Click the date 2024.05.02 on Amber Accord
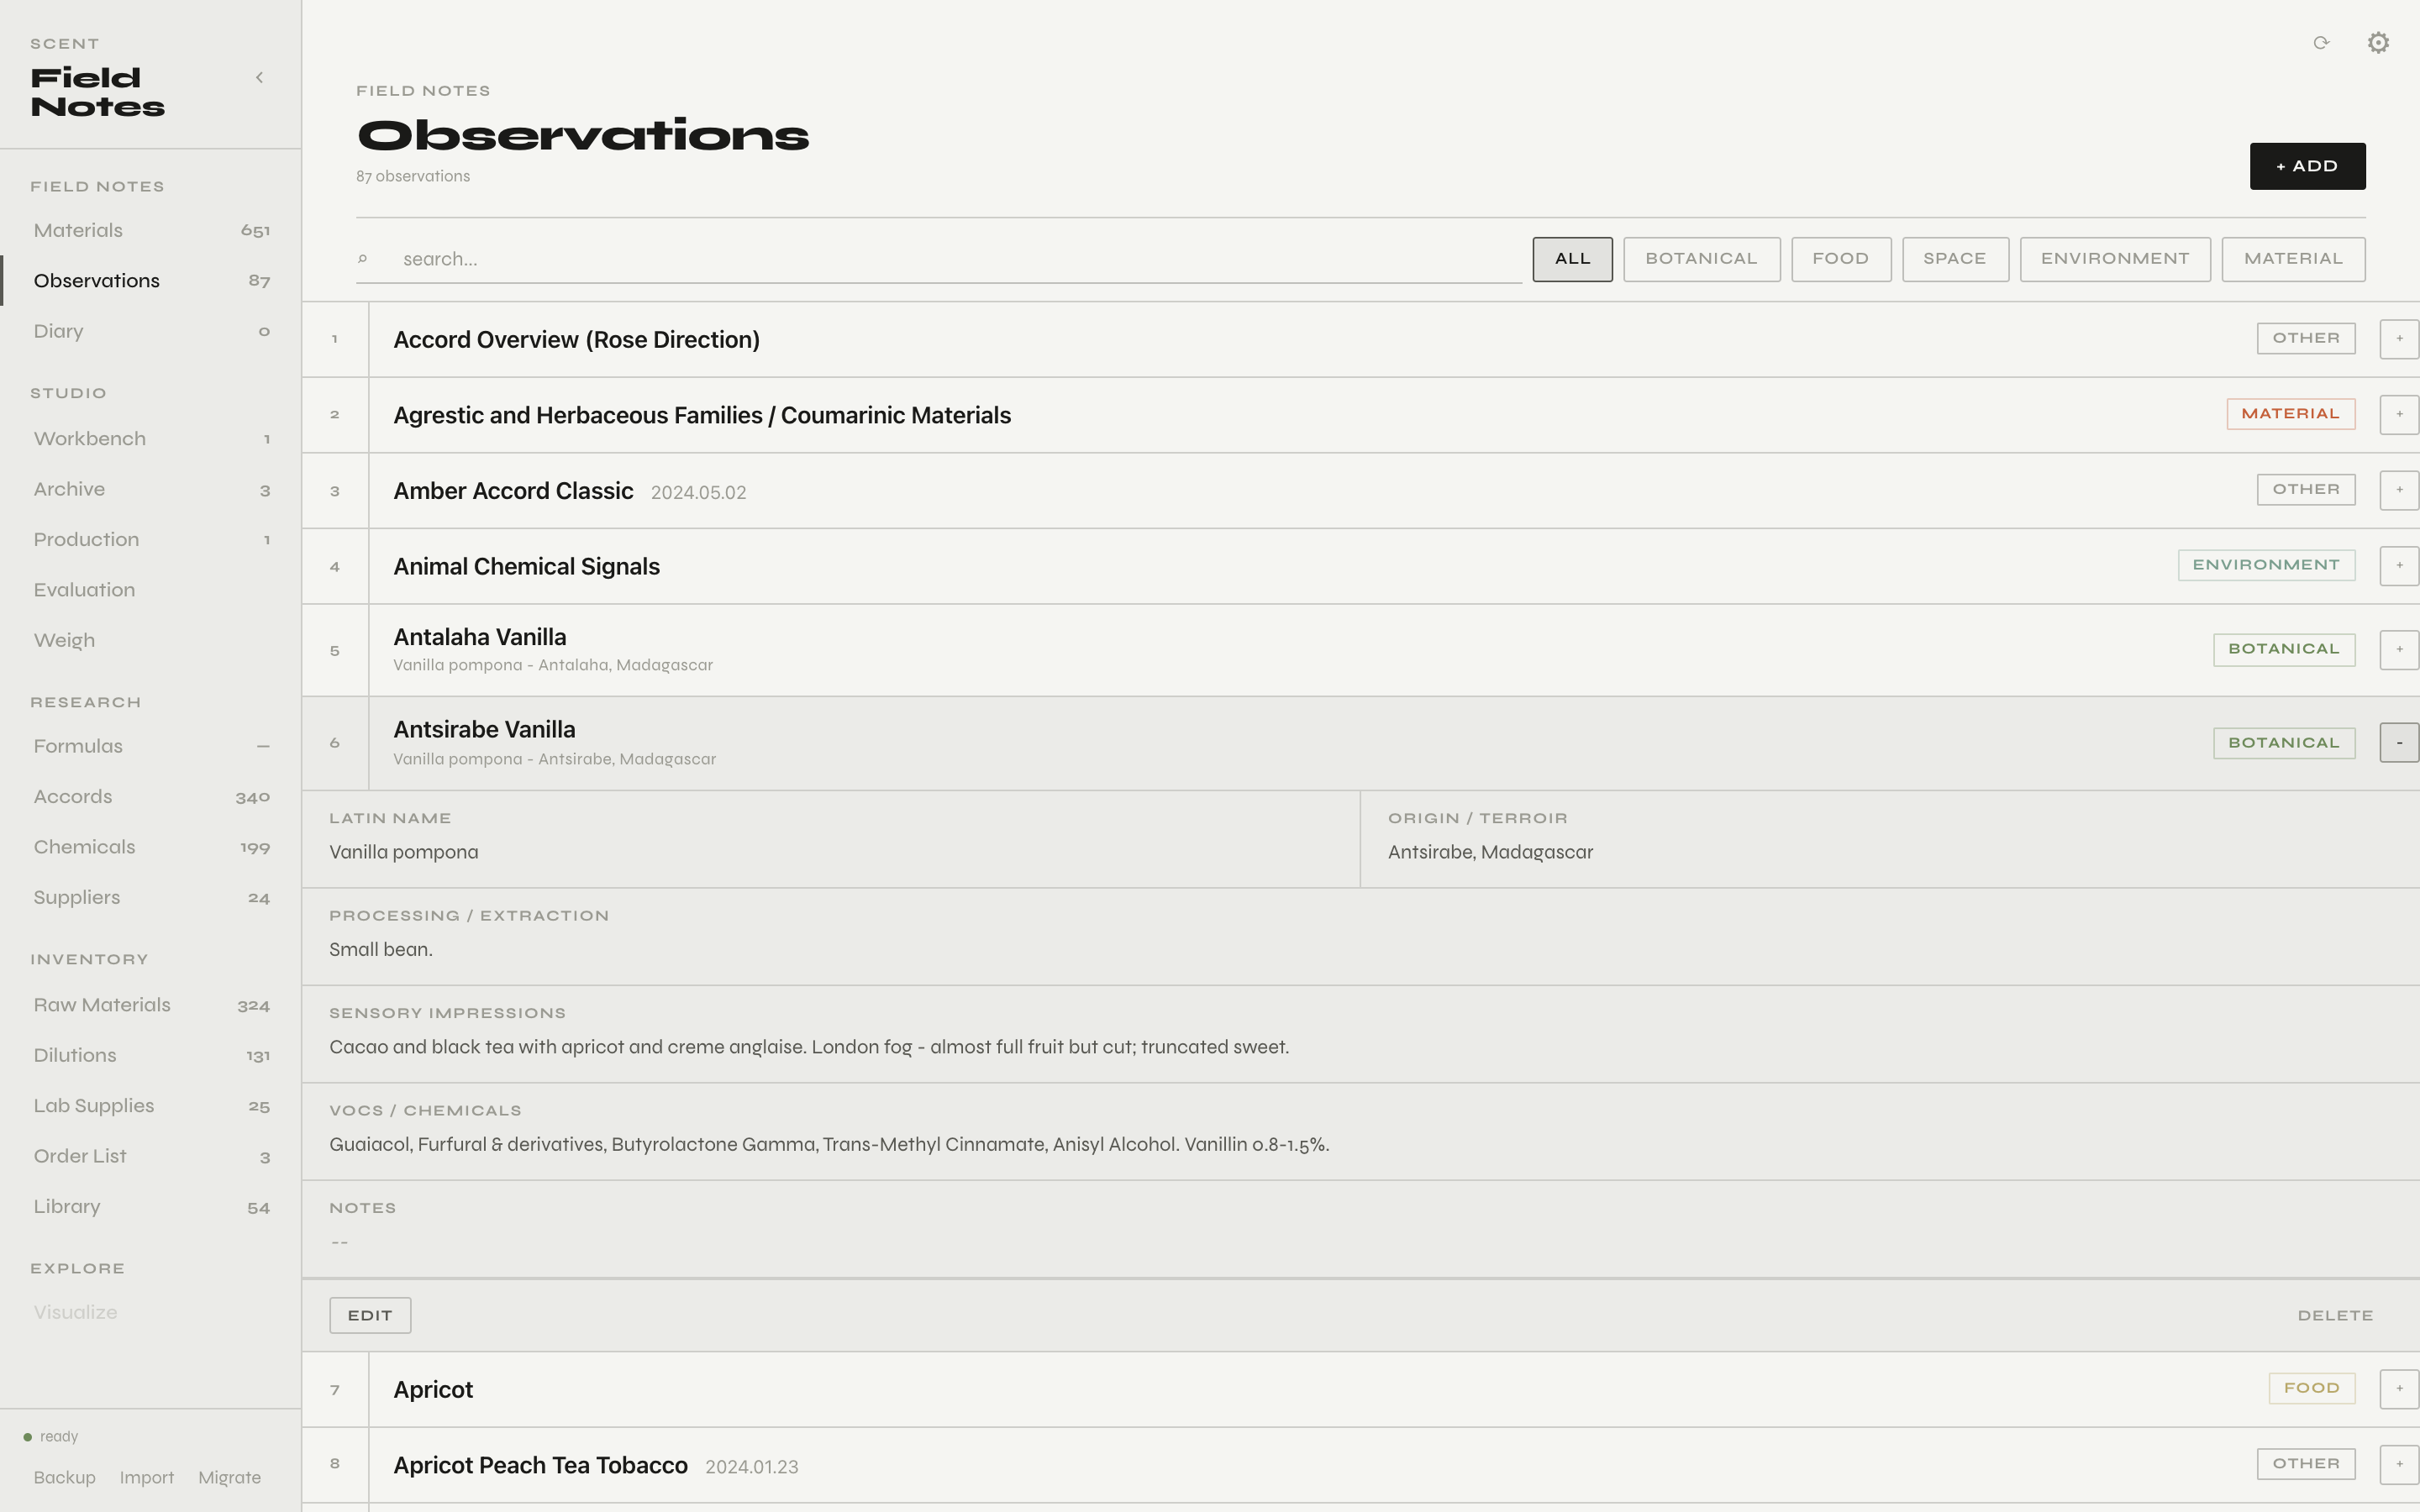This screenshot has width=2420, height=1512. tap(698, 493)
